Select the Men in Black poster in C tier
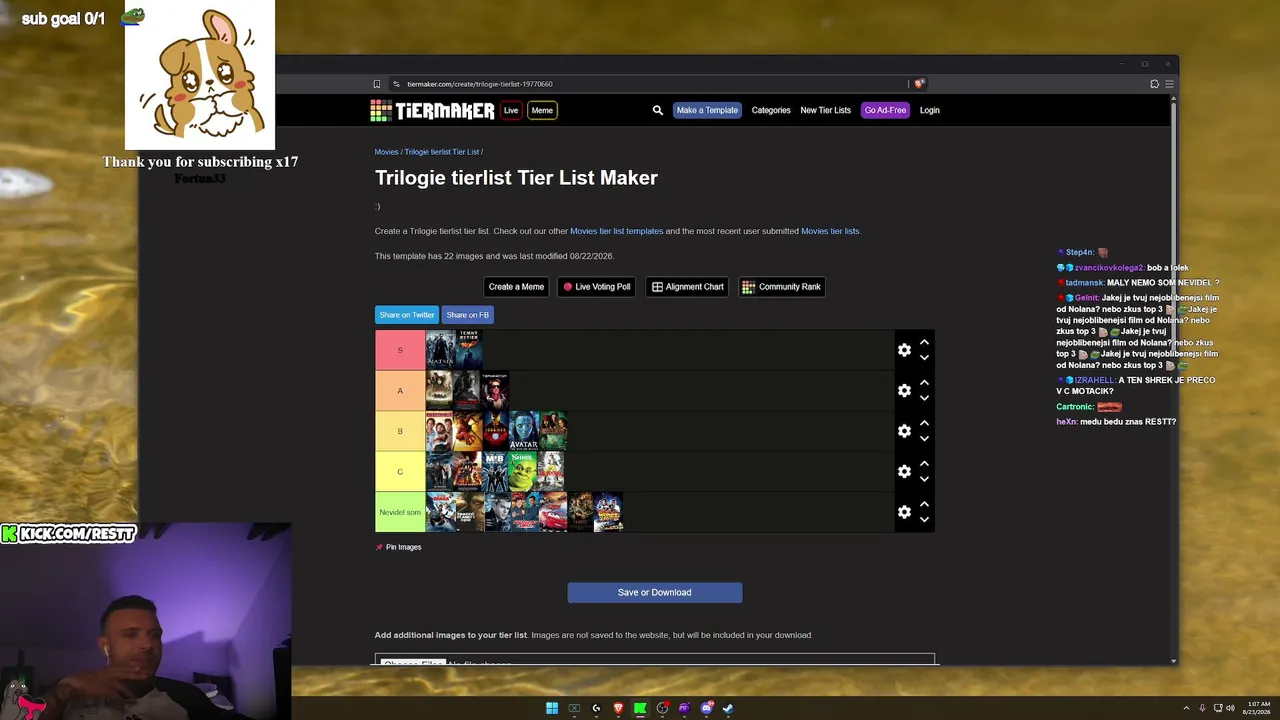The image size is (1280, 720). 495,471
